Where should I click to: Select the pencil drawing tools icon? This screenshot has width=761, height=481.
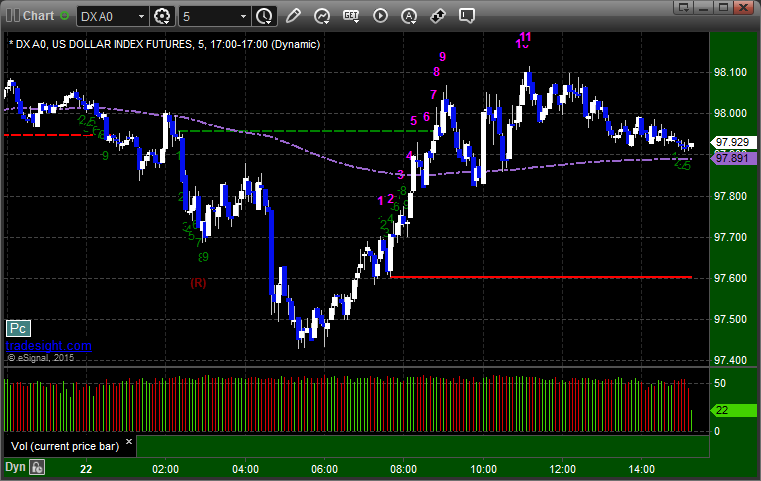(x=293, y=16)
